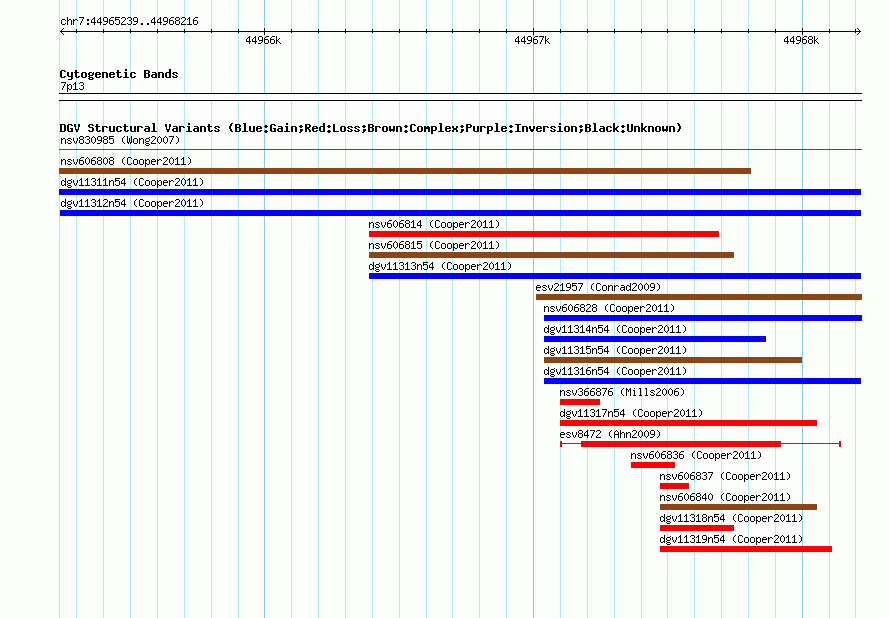Click the short red nsv606837 loss bar

[x=674, y=486]
